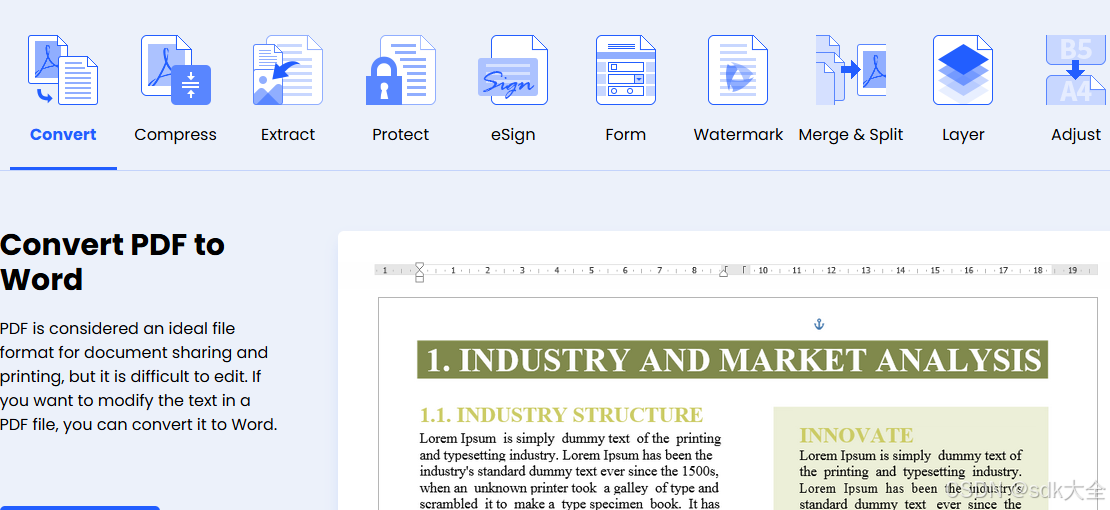The image size is (1110, 510).
Task: Click the Protect padlock icon
Action: point(401,70)
